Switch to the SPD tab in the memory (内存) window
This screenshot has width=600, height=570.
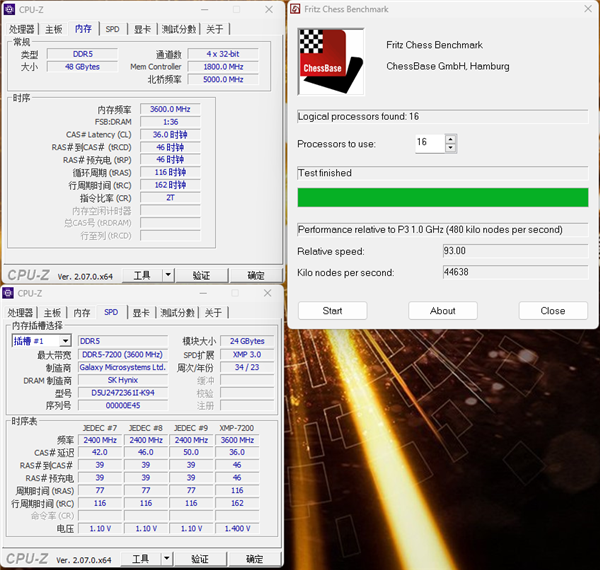pos(113,30)
